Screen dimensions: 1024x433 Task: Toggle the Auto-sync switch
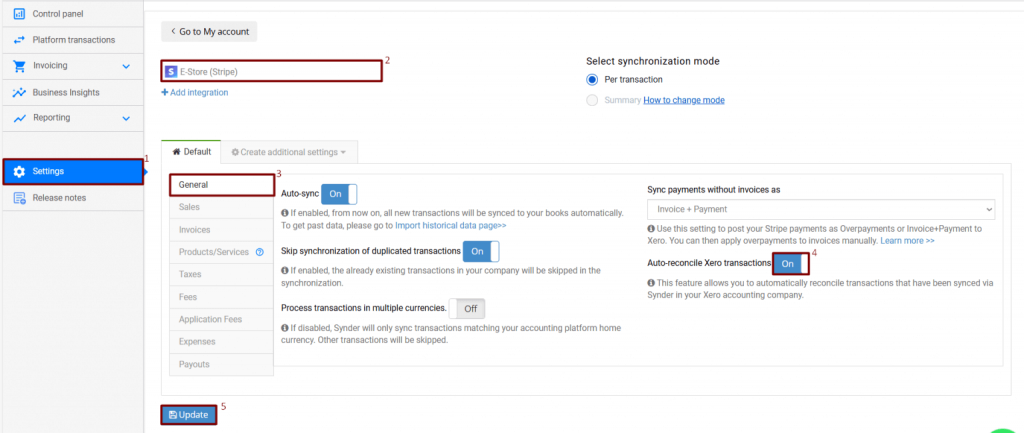click(x=339, y=194)
